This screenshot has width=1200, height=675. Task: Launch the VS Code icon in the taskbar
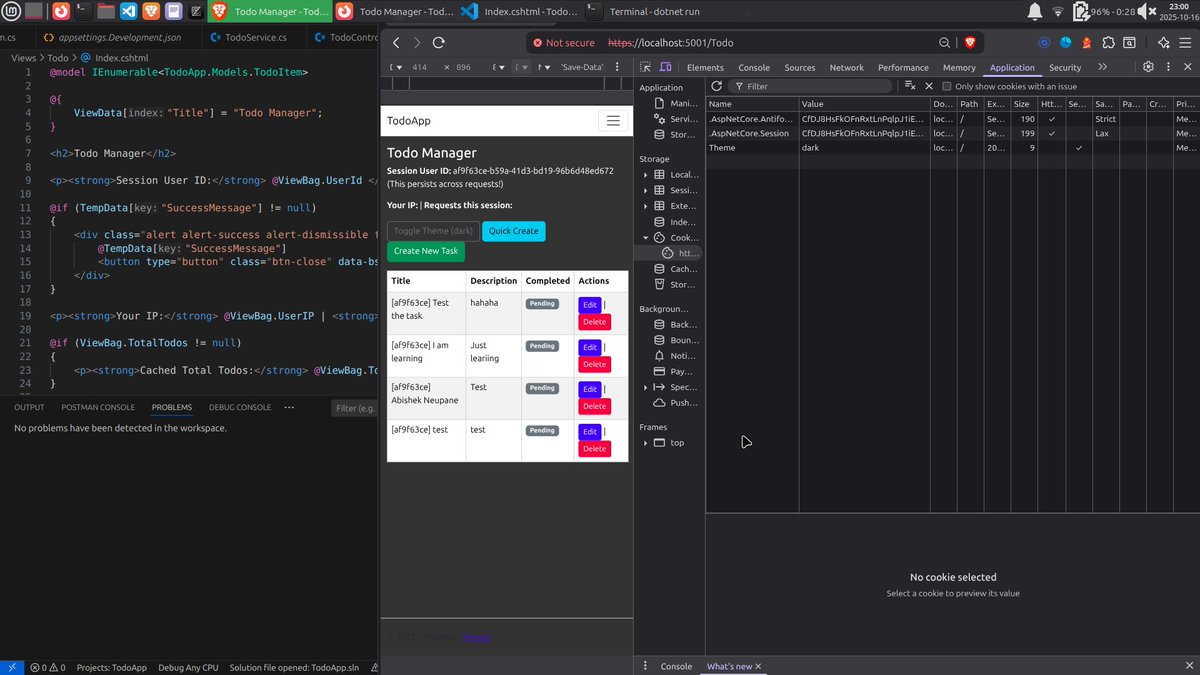[128, 12]
